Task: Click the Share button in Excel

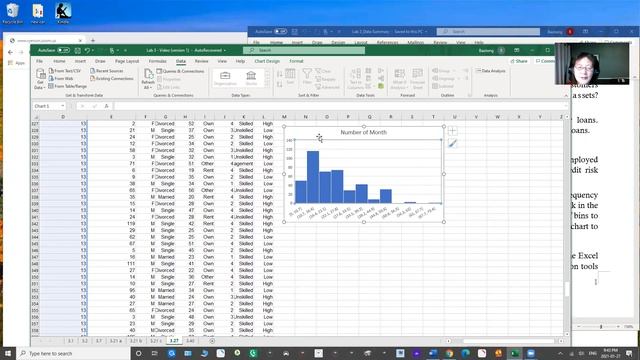Action: tap(519, 61)
